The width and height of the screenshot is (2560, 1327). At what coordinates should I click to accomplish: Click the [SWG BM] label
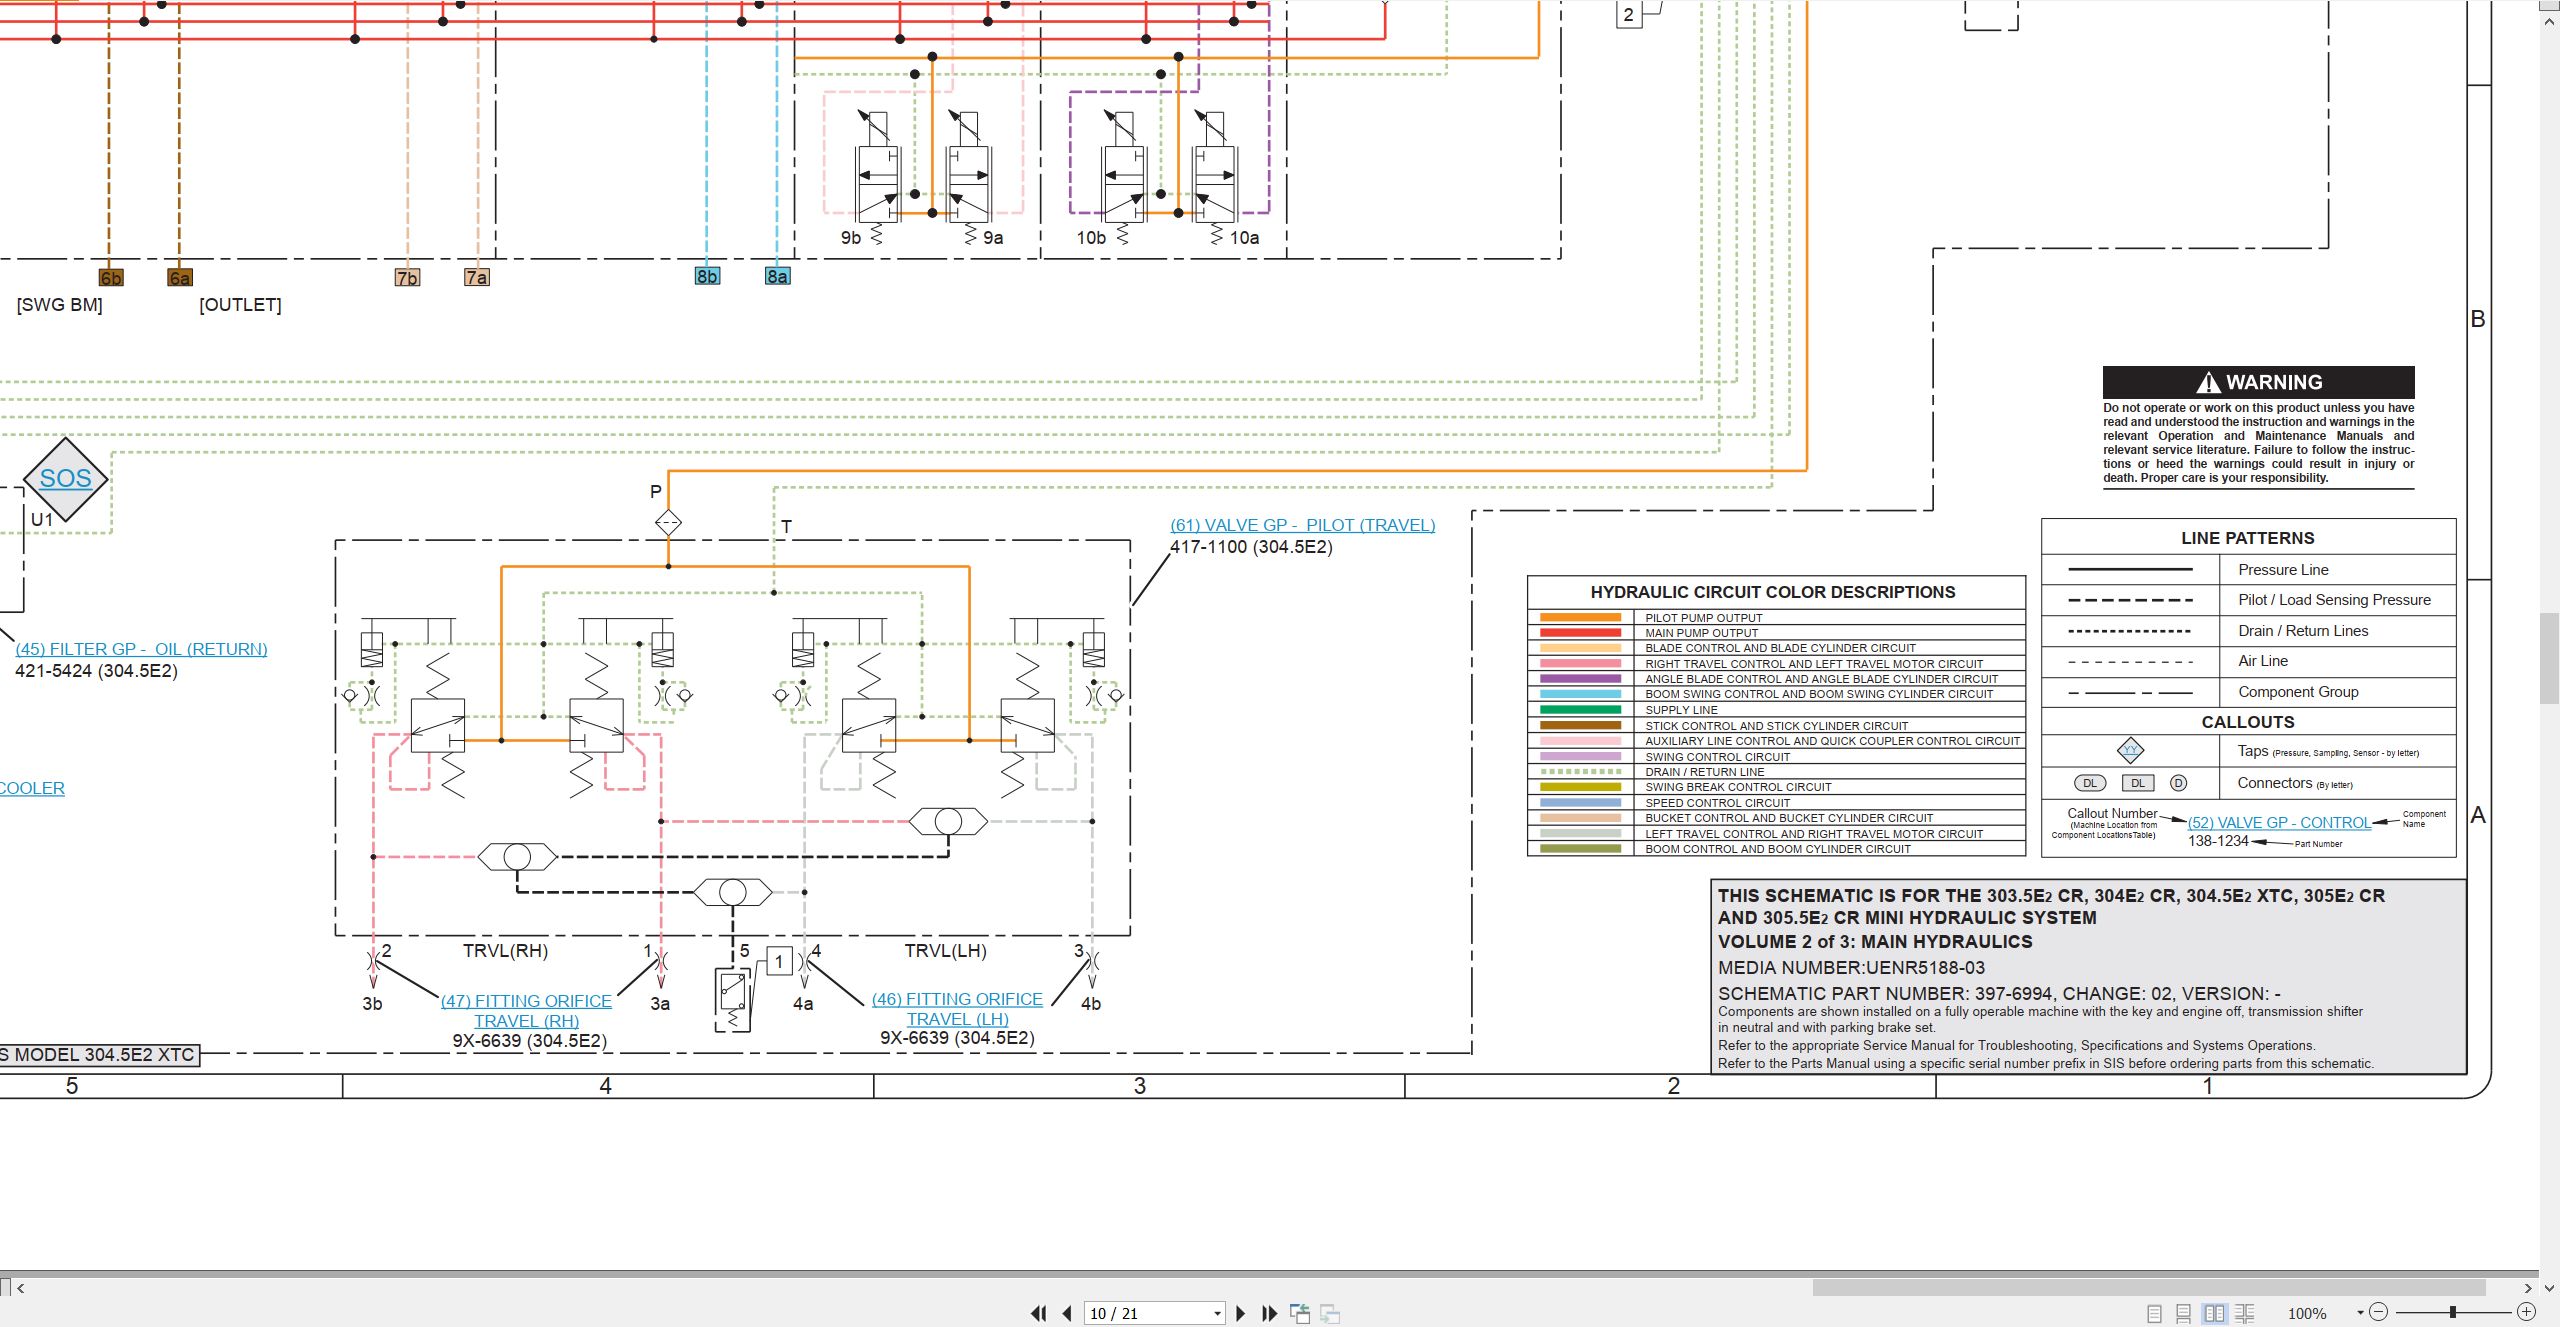click(x=59, y=305)
